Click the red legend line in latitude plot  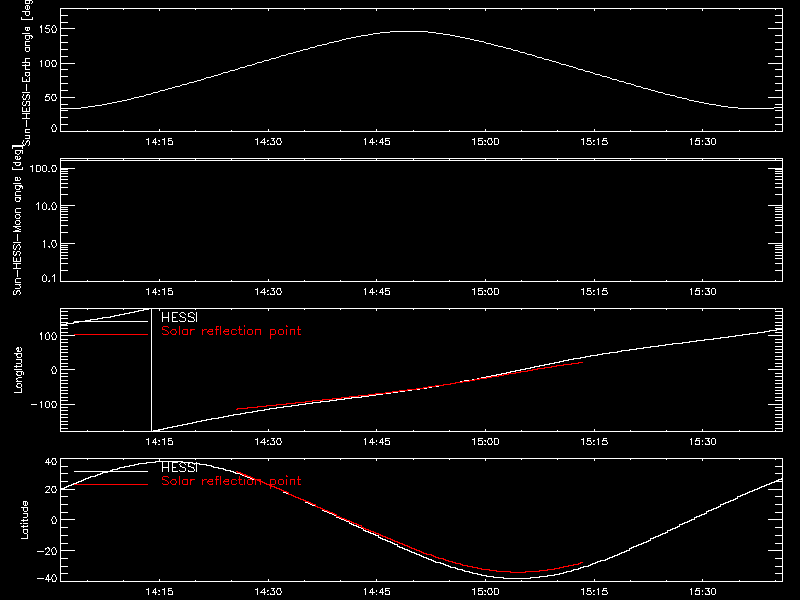111,484
